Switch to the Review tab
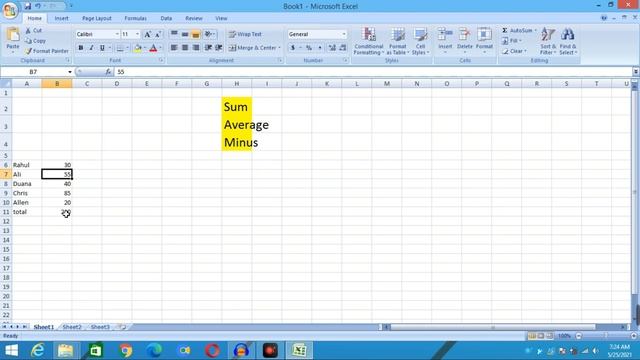 point(193,18)
